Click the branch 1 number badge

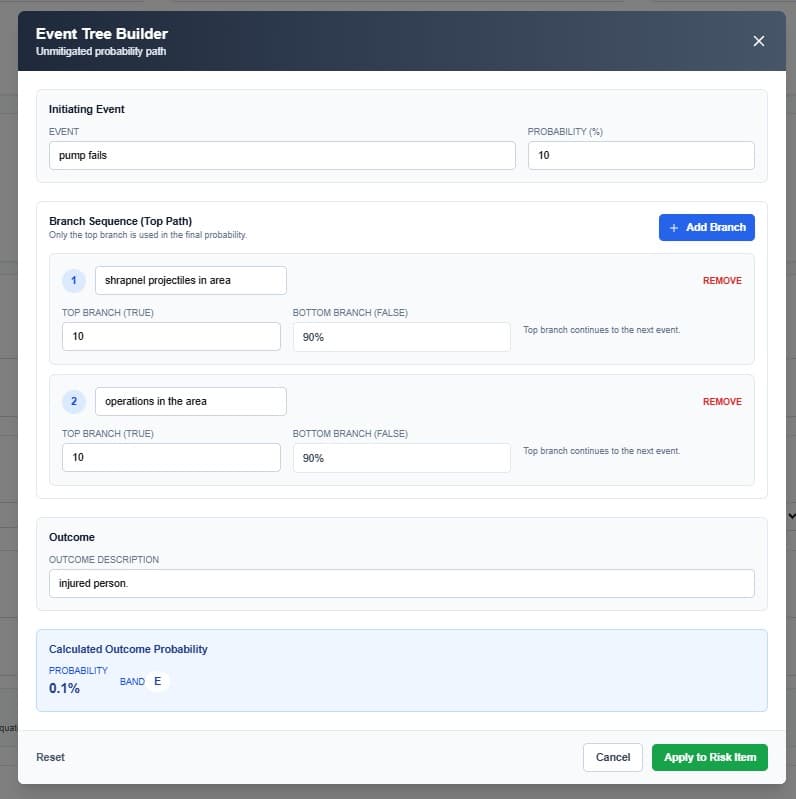coord(74,280)
